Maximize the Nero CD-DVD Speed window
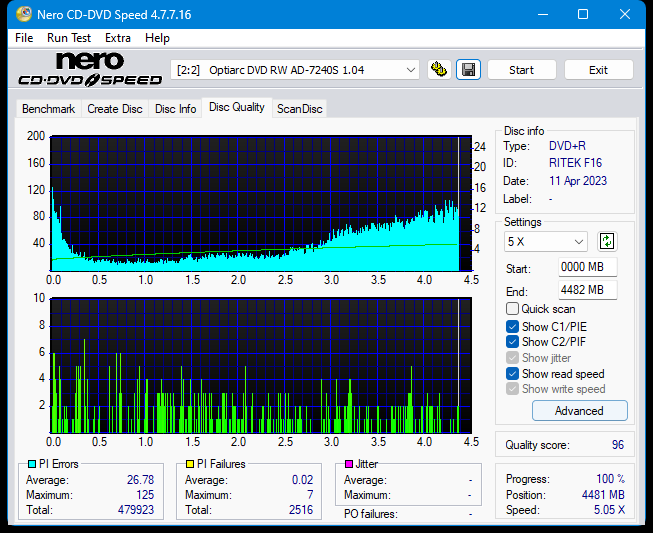This screenshot has height=533, width=653. coord(583,14)
